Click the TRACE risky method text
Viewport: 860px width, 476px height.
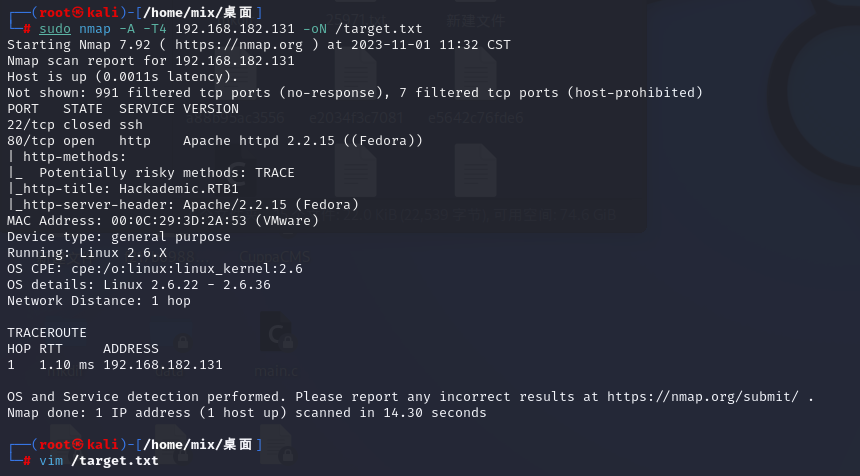[x=275, y=173]
